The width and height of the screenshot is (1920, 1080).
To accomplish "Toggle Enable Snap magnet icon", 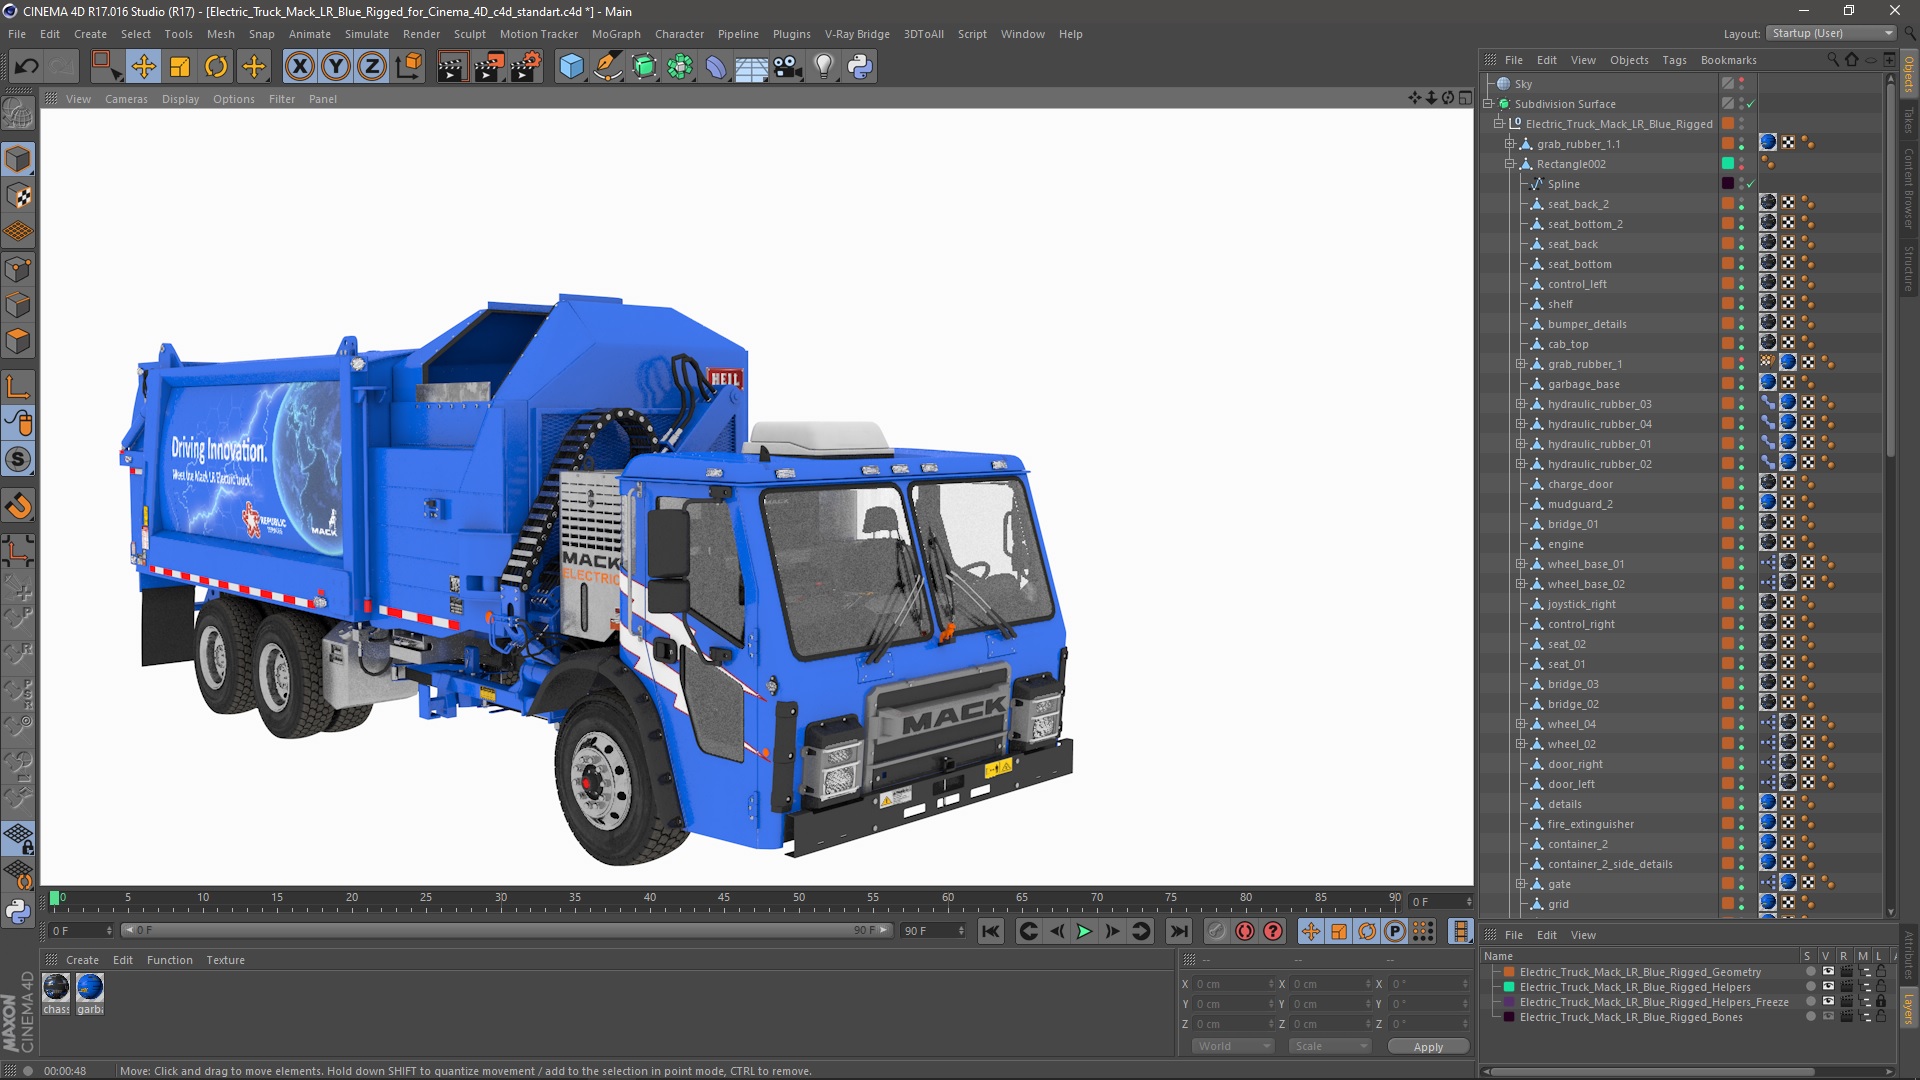I will point(18,506).
